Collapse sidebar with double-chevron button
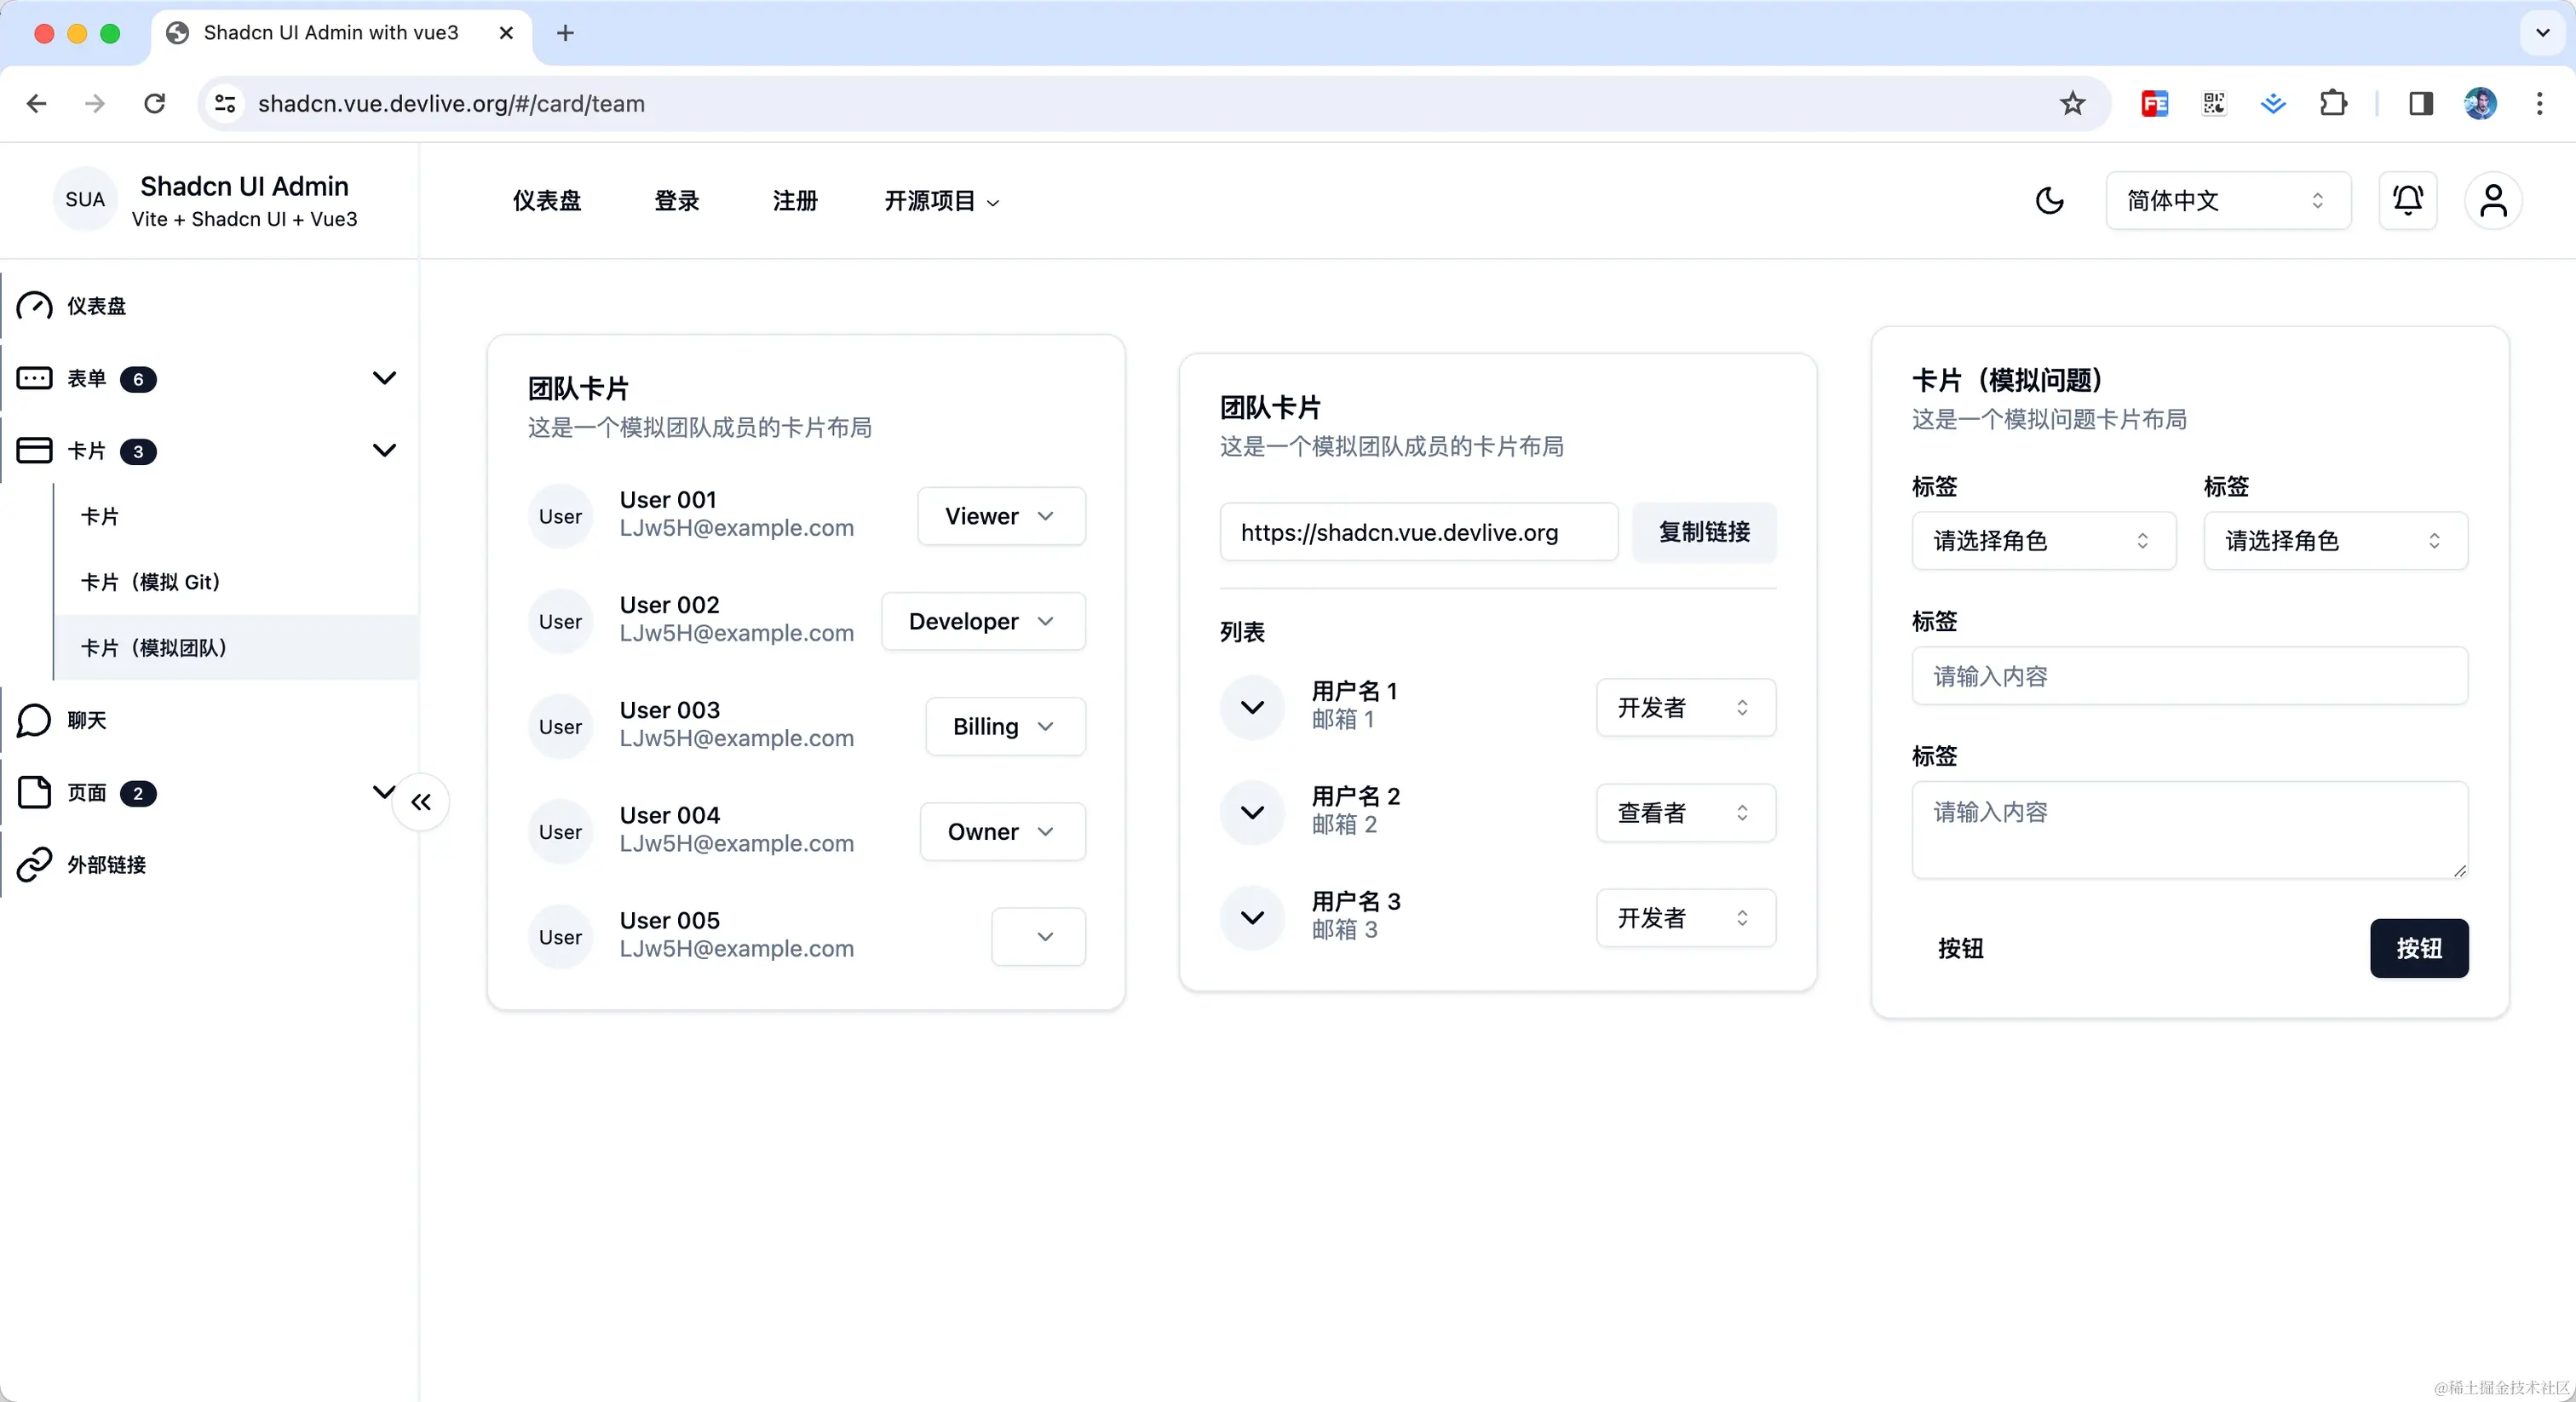 pos(421,802)
